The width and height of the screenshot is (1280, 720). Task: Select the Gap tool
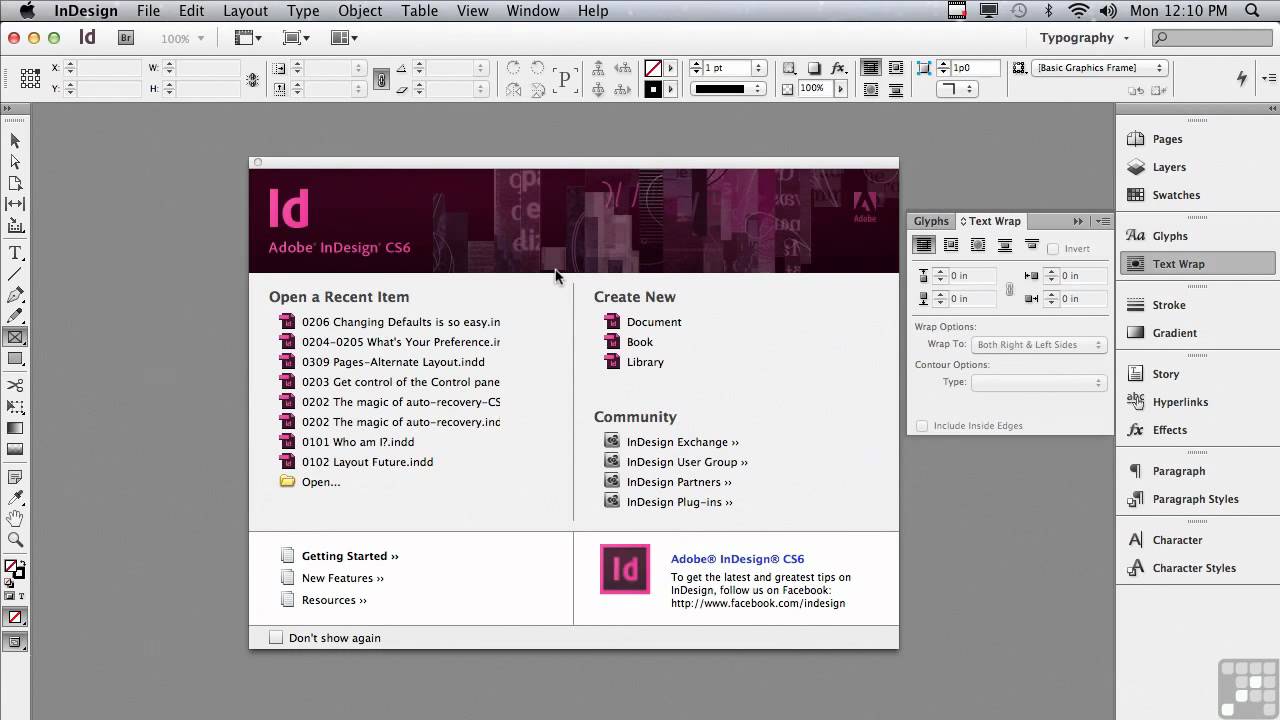pyautogui.click(x=15, y=204)
